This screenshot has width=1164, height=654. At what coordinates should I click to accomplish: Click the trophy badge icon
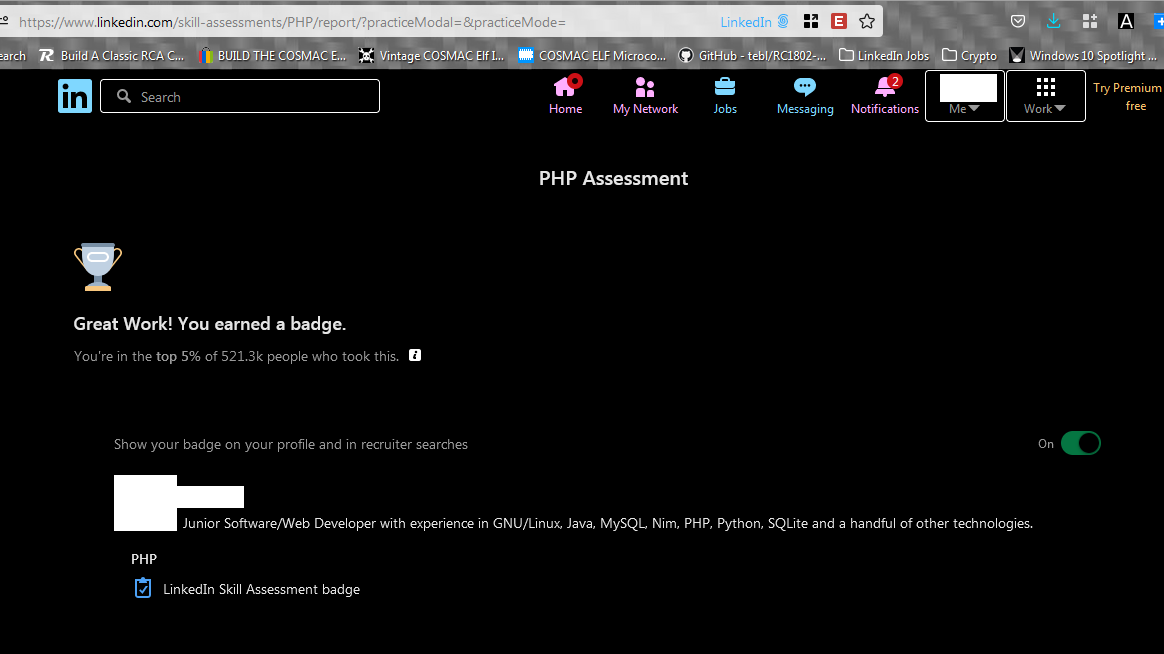coord(98,266)
